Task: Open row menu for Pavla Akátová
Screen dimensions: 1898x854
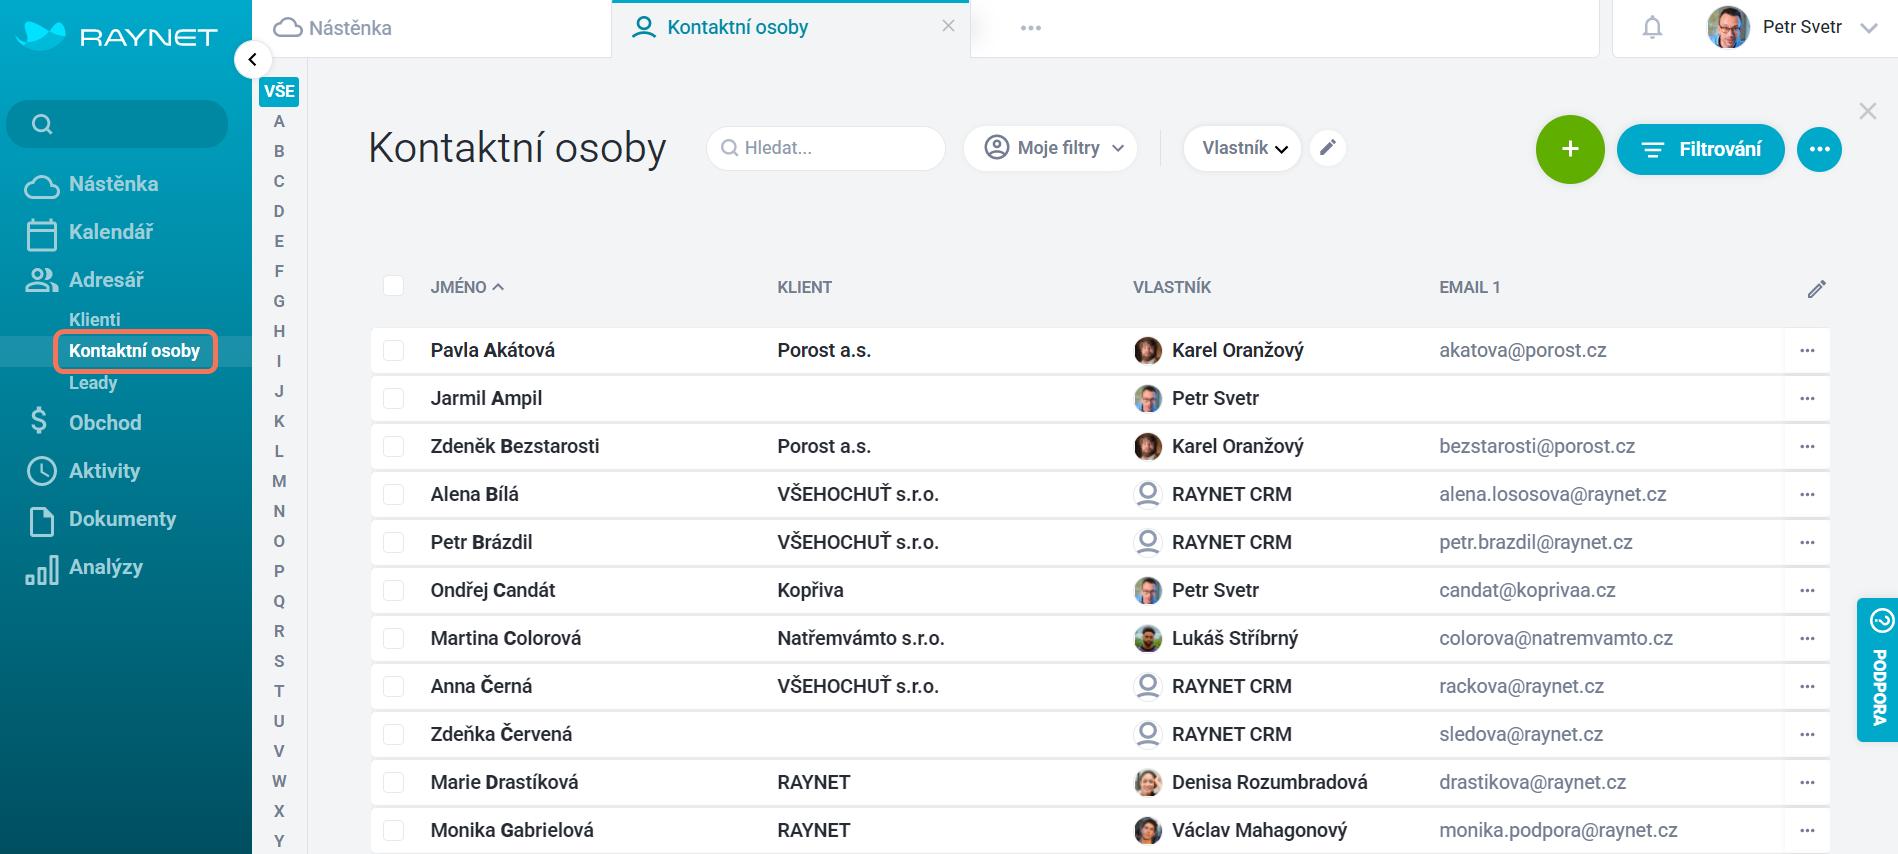Action: pyautogui.click(x=1806, y=351)
